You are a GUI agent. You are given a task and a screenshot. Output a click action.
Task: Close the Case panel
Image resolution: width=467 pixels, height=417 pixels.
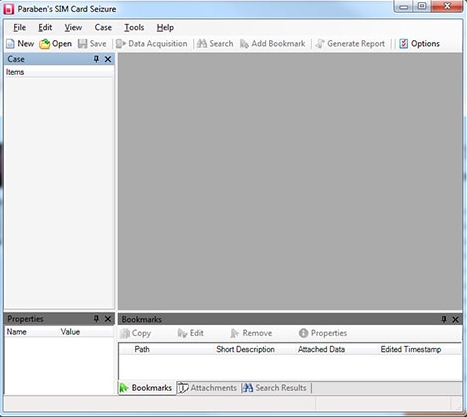(x=108, y=59)
